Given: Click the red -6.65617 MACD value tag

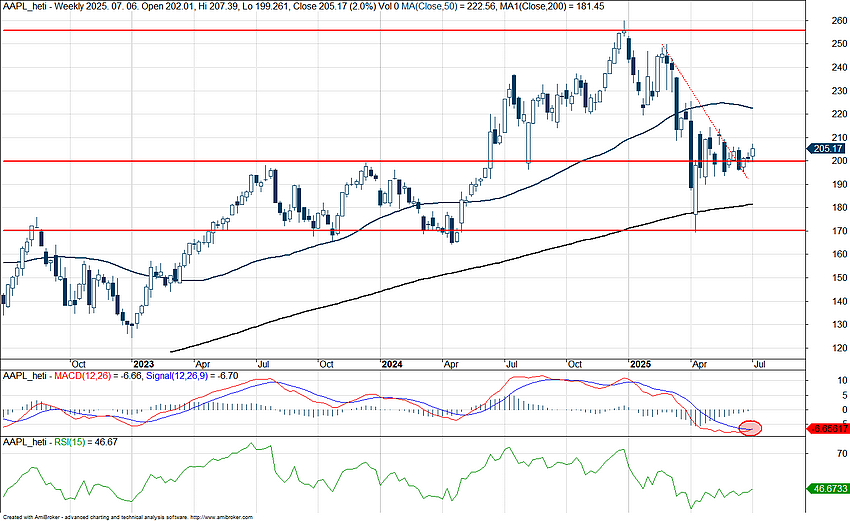Looking at the screenshot, I should 828,429.
